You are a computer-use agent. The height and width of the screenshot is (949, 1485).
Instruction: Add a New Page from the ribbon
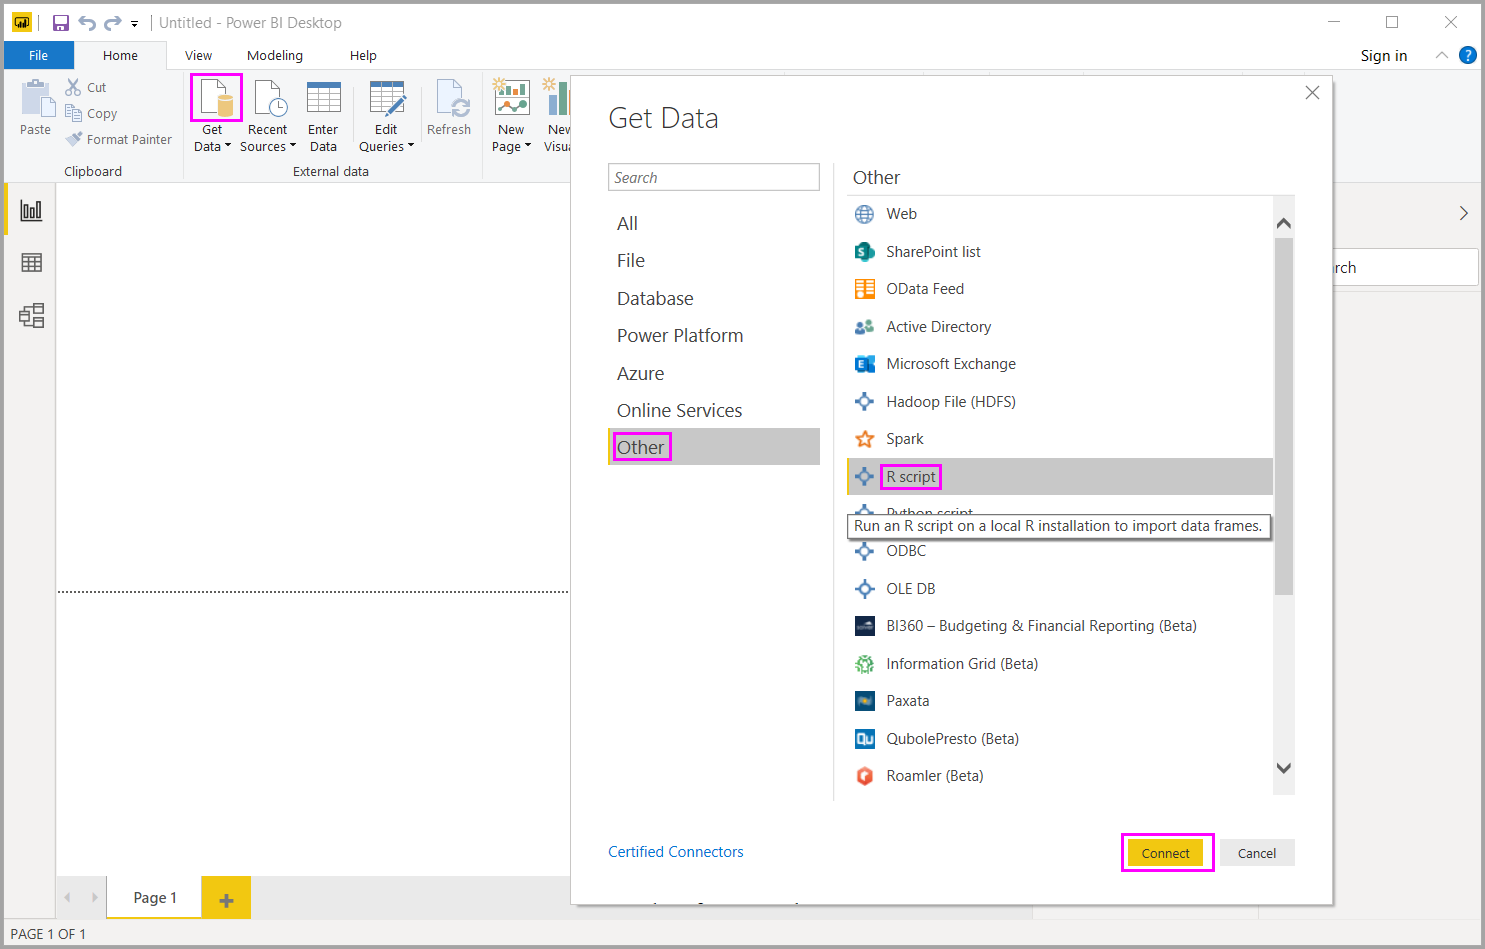click(x=511, y=116)
